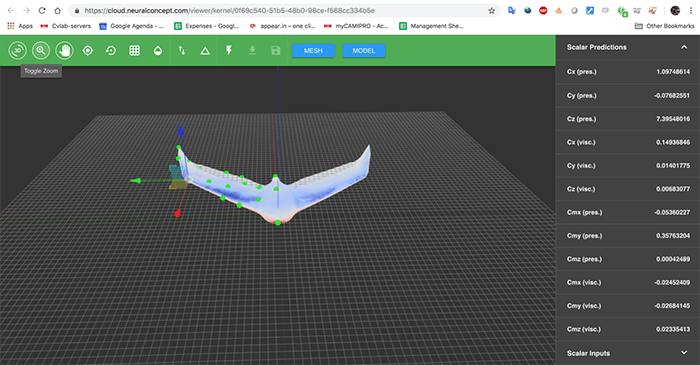Screen dimensions: 700x365
Task: Click the browser home icon
Action: point(58,10)
